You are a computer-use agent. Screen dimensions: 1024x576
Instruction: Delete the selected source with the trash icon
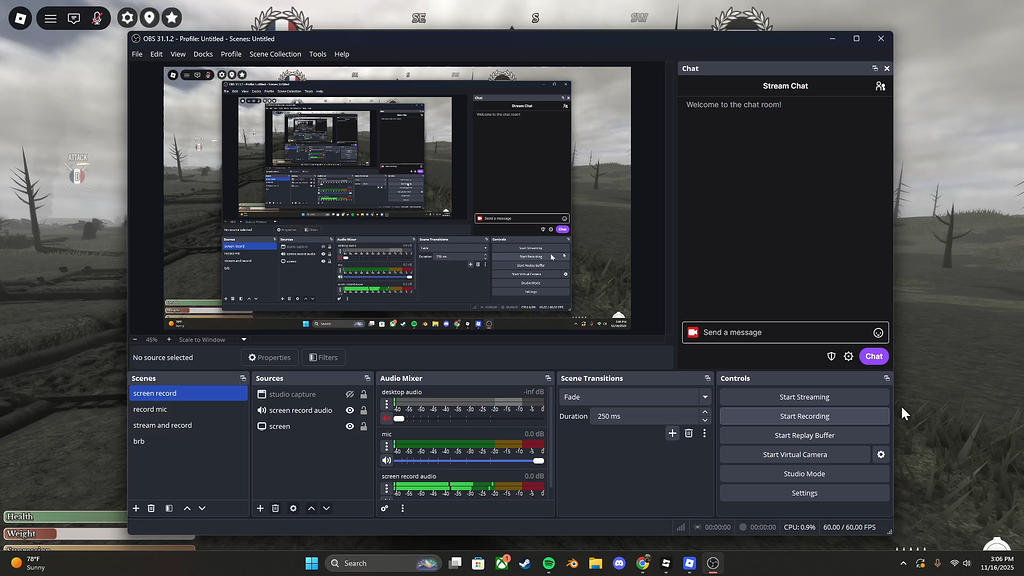coord(276,508)
